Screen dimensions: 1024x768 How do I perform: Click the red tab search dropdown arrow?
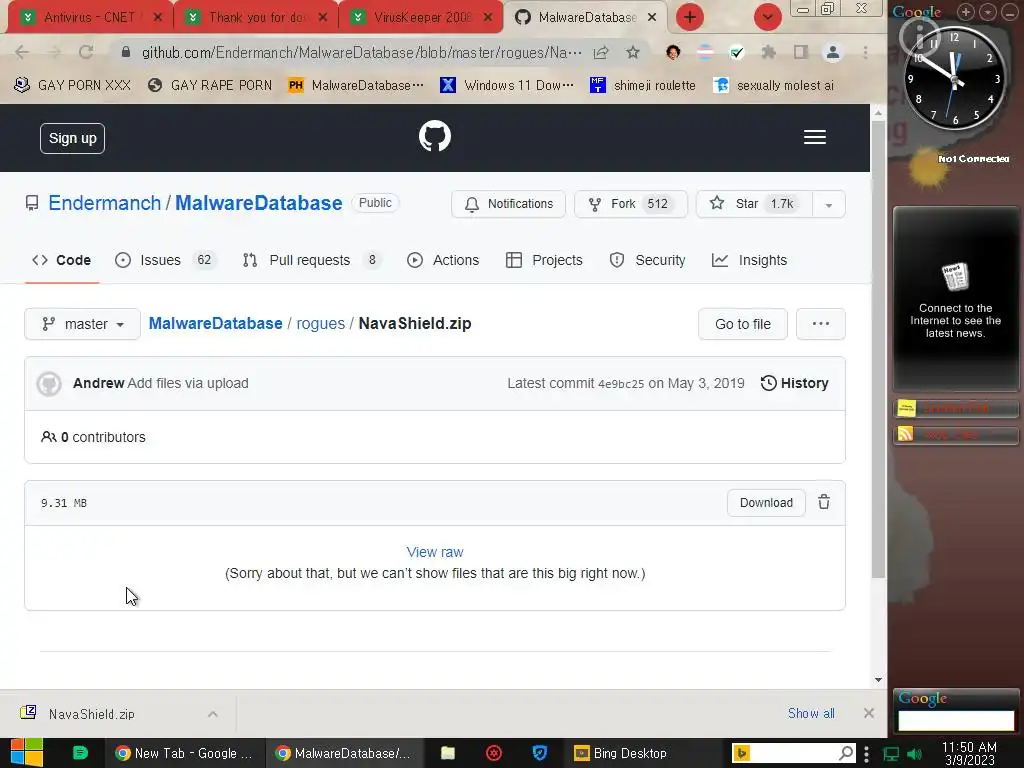pos(768,18)
